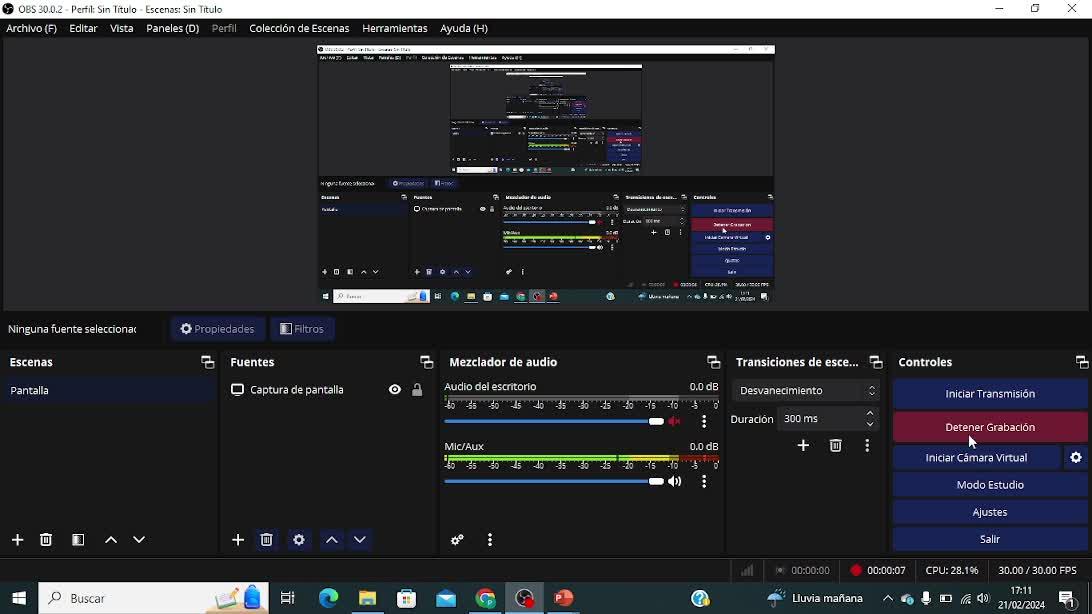Undock the Mezclador de audio panel

click(714, 362)
